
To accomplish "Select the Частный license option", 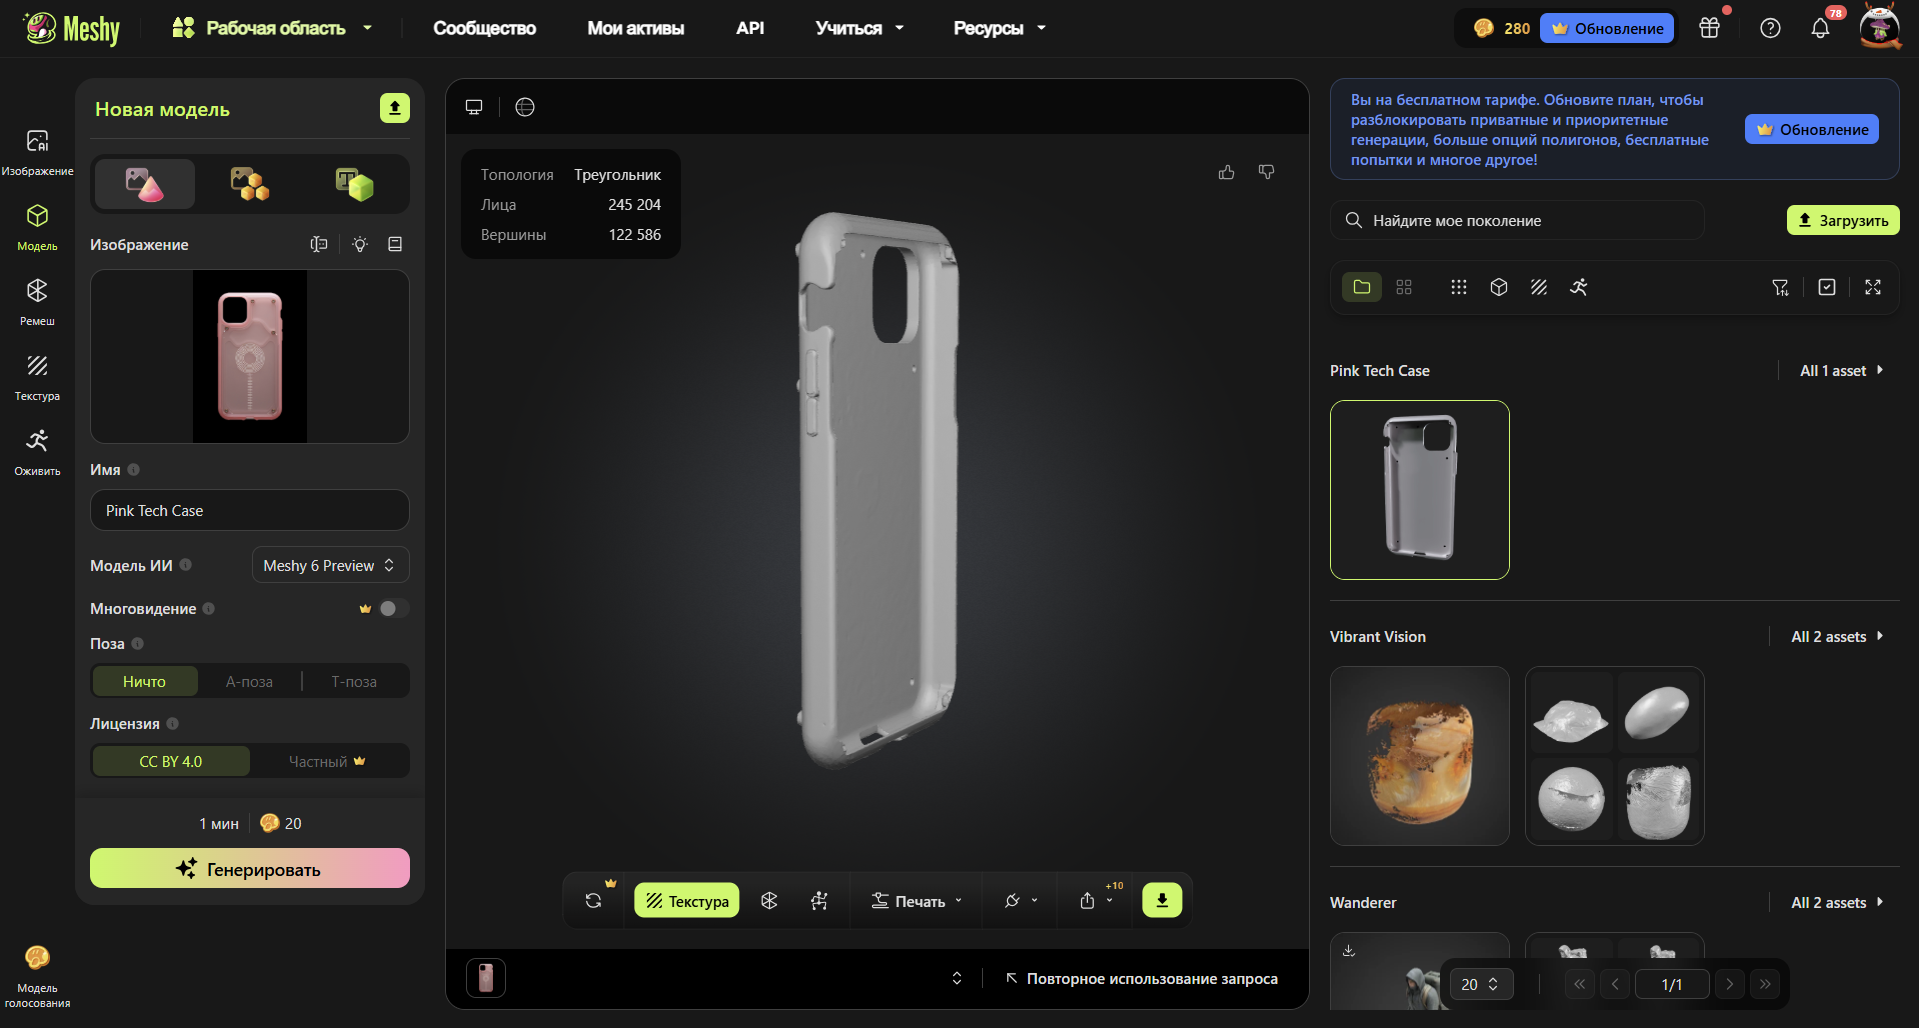I will pyautogui.click(x=328, y=761).
